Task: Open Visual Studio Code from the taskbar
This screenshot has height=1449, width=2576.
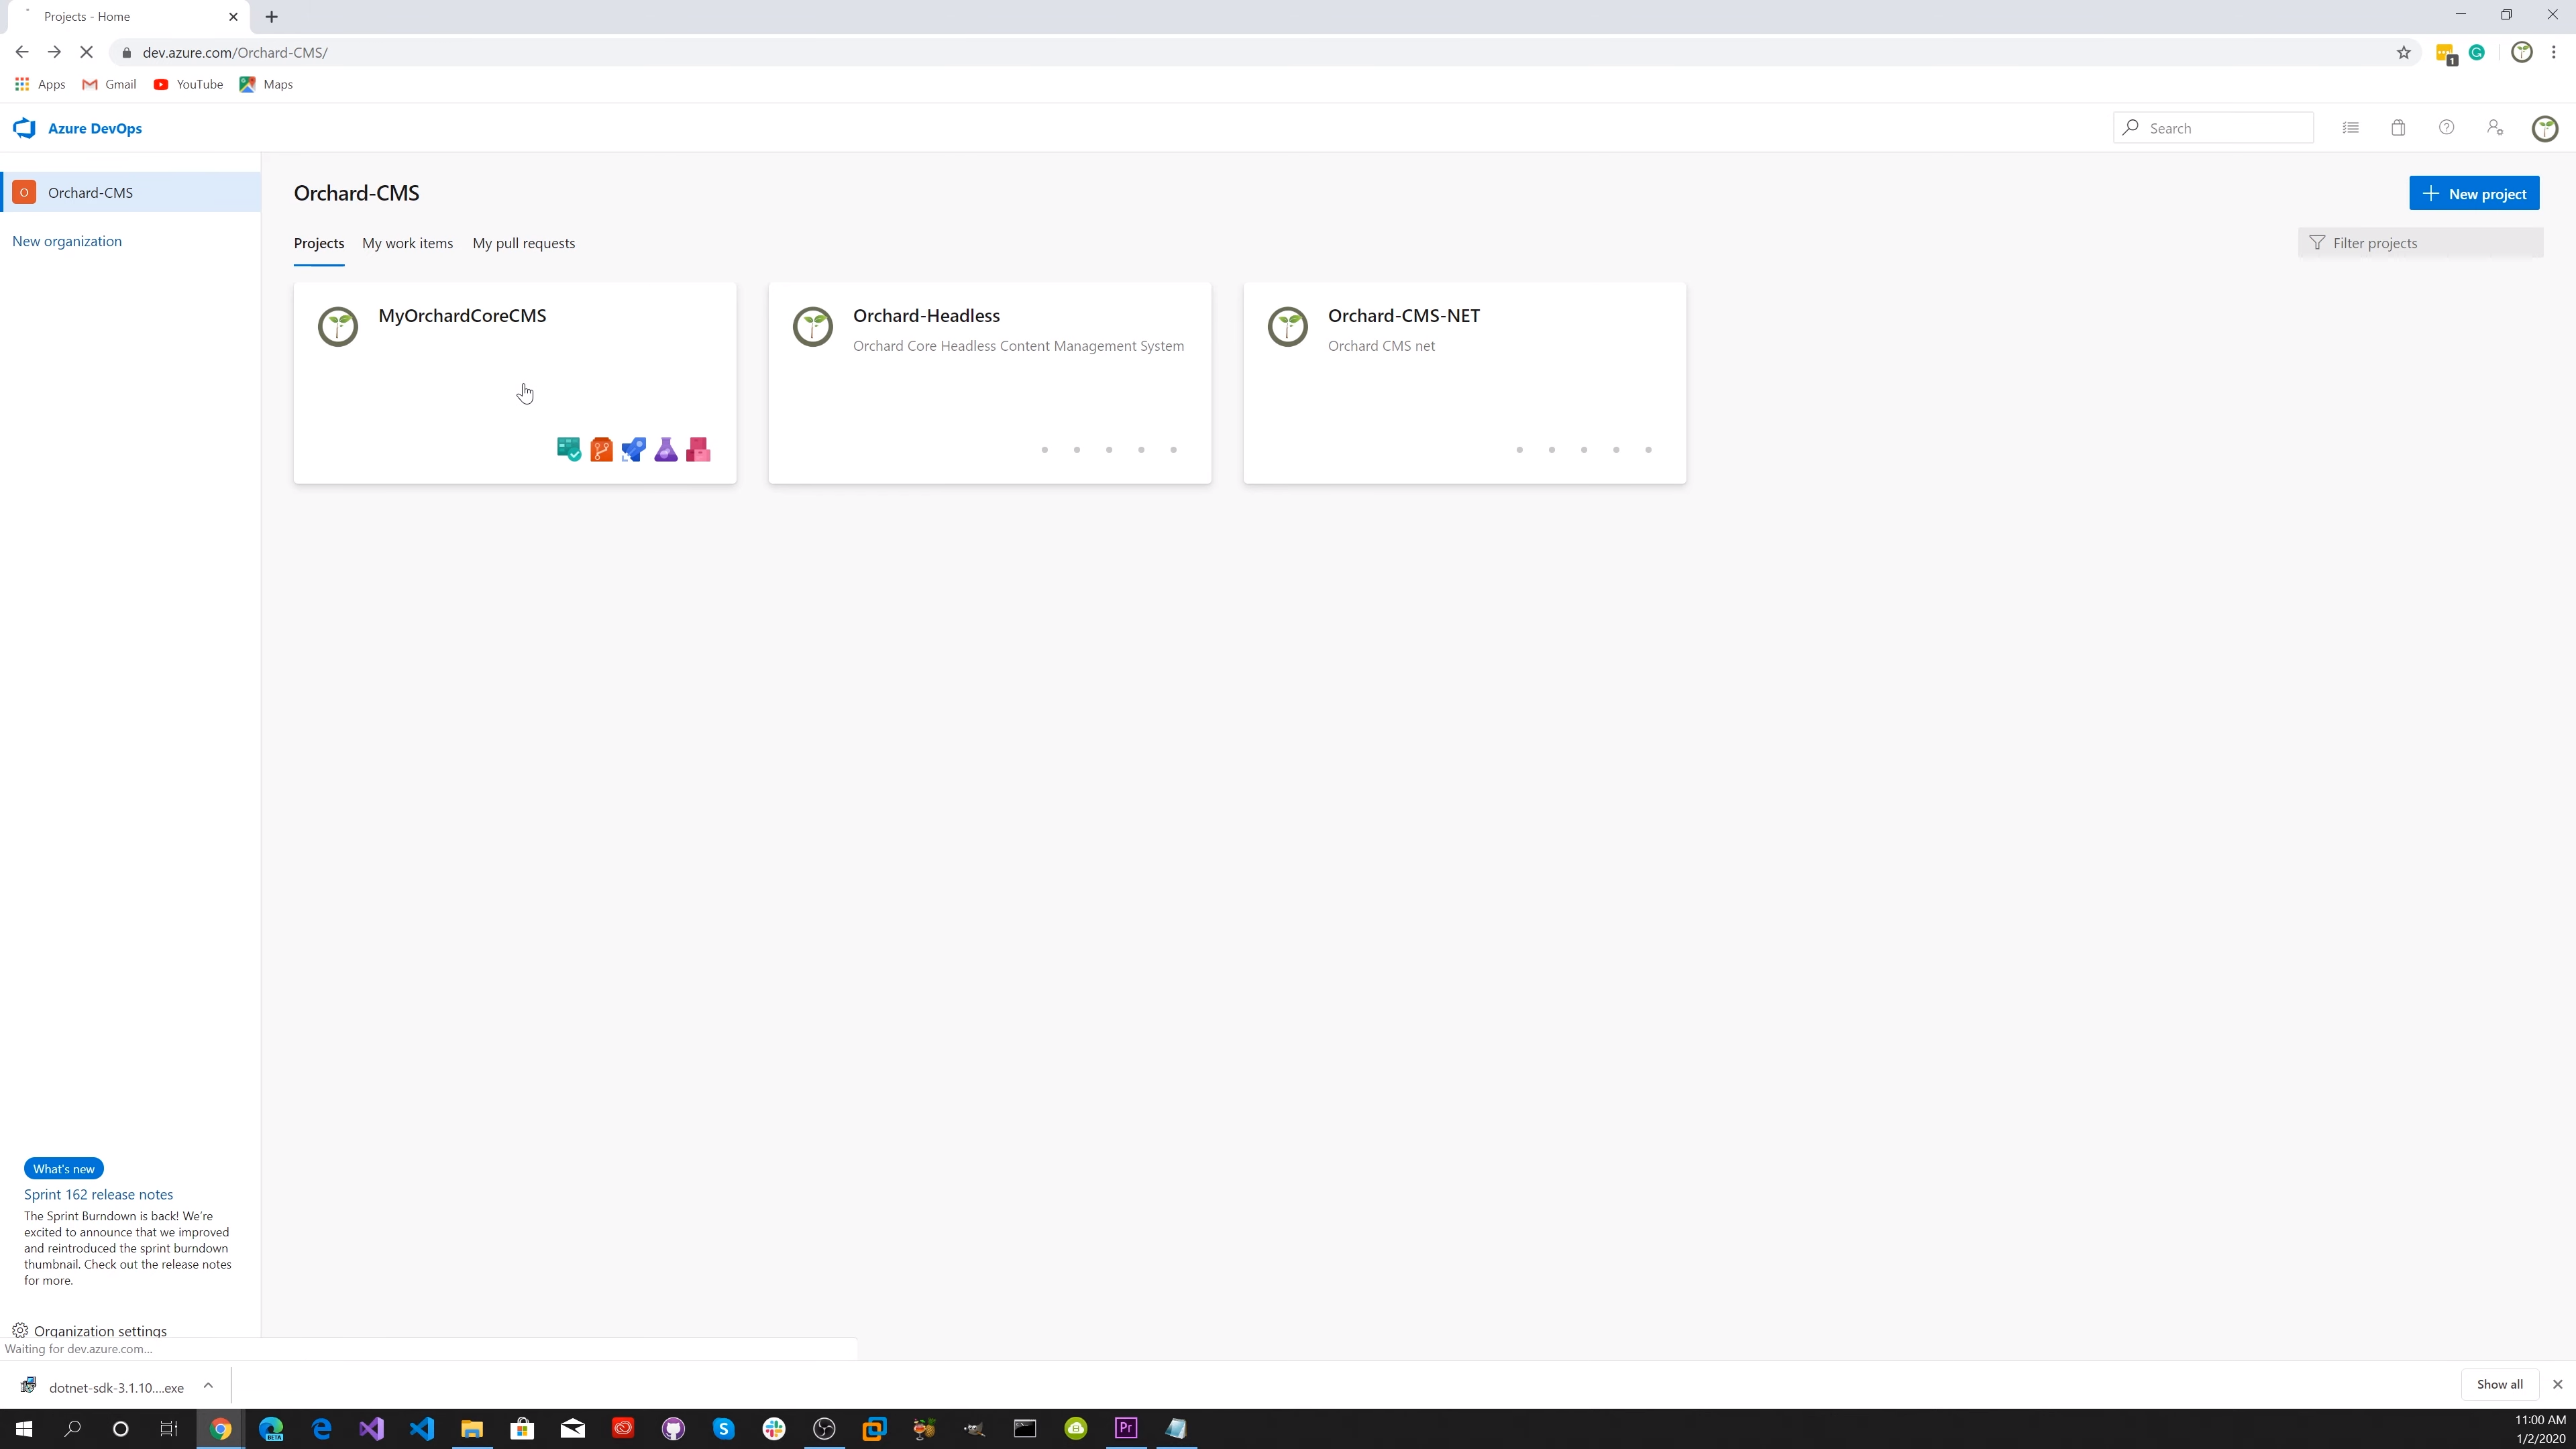Action: coord(422,1429)
